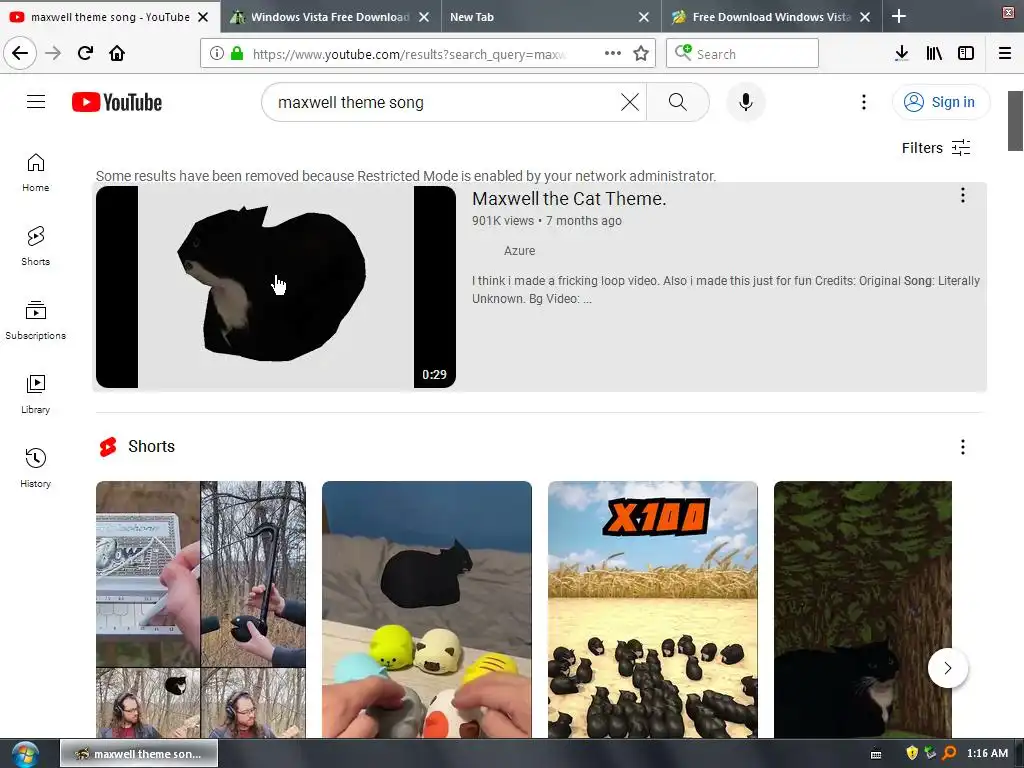Open page actions three-dot menu in address bar
1024x768 pixels.
(x=613, y=54)
